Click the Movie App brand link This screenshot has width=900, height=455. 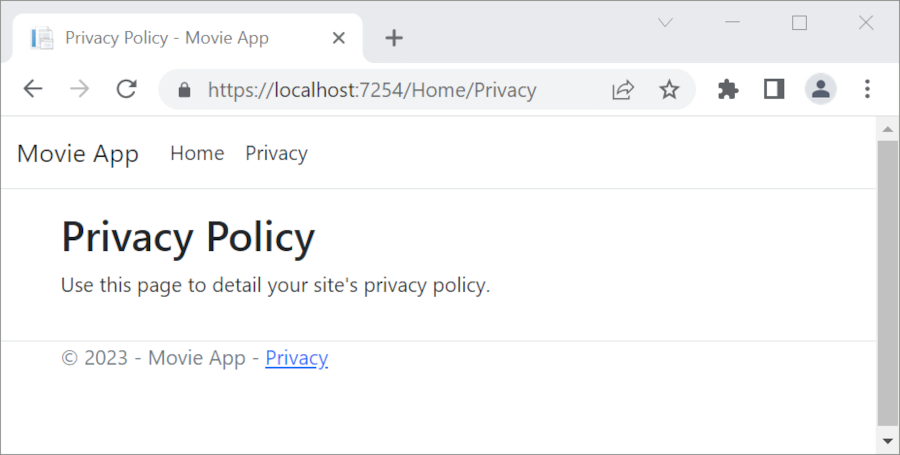coord(78,153)
